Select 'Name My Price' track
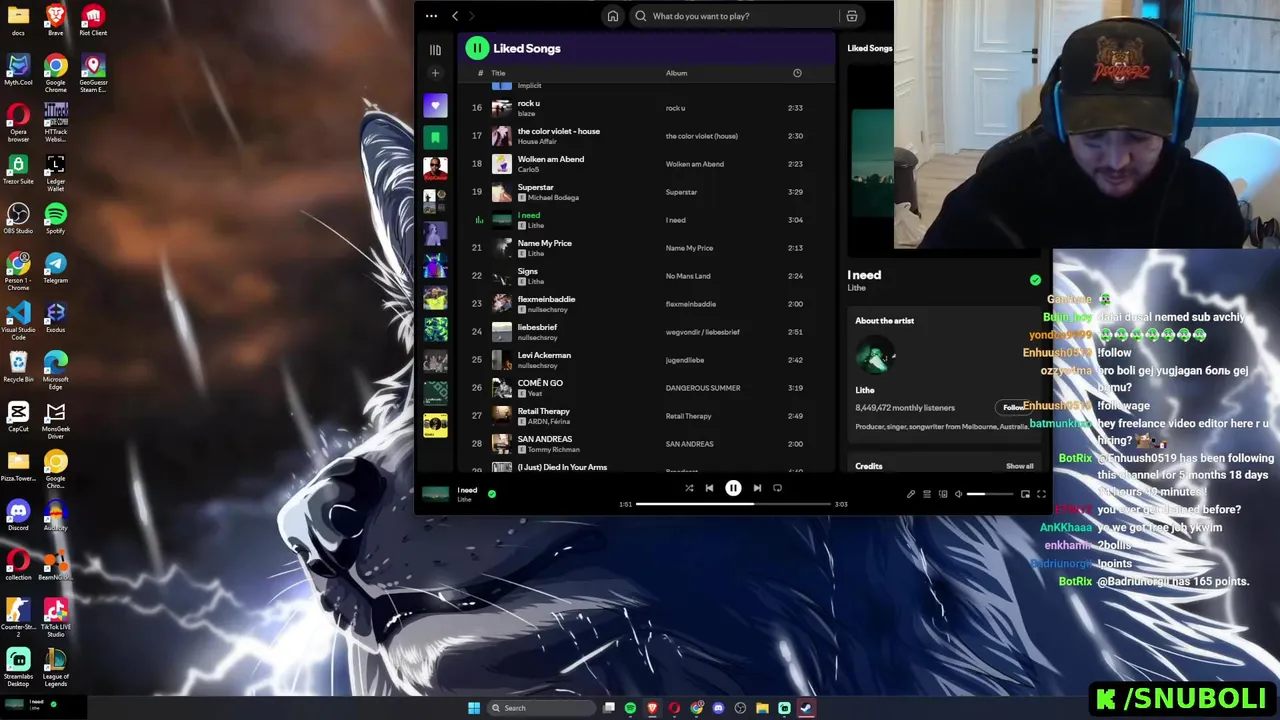 coord(645,248)
